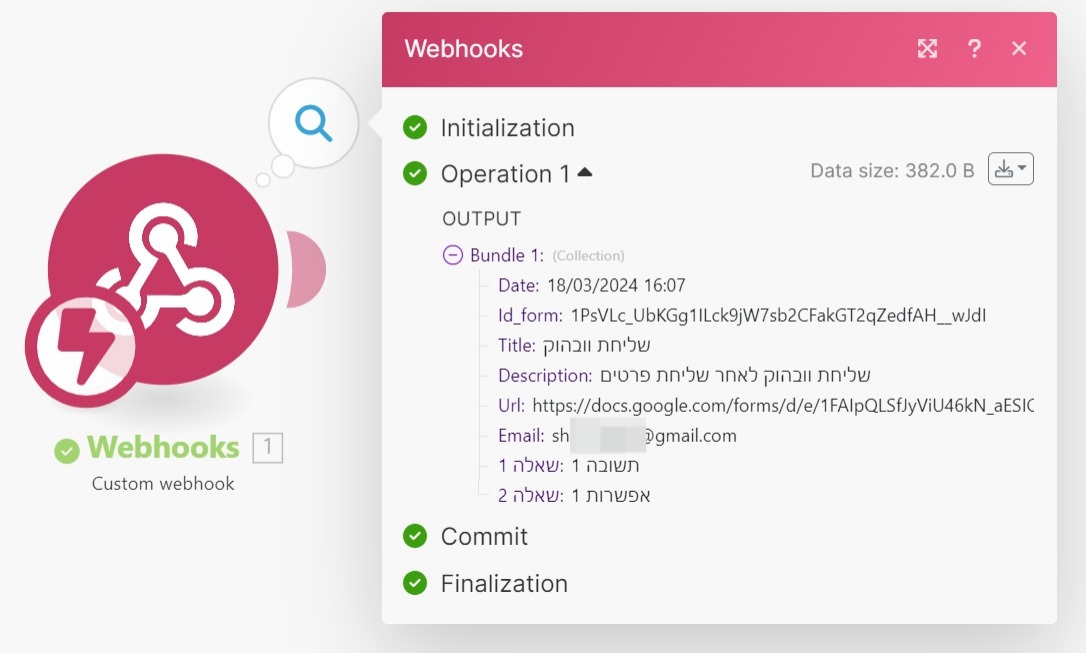Click the docs.google.com Url value
Viewport: 1086px width, 653px height.
(783, 406)
